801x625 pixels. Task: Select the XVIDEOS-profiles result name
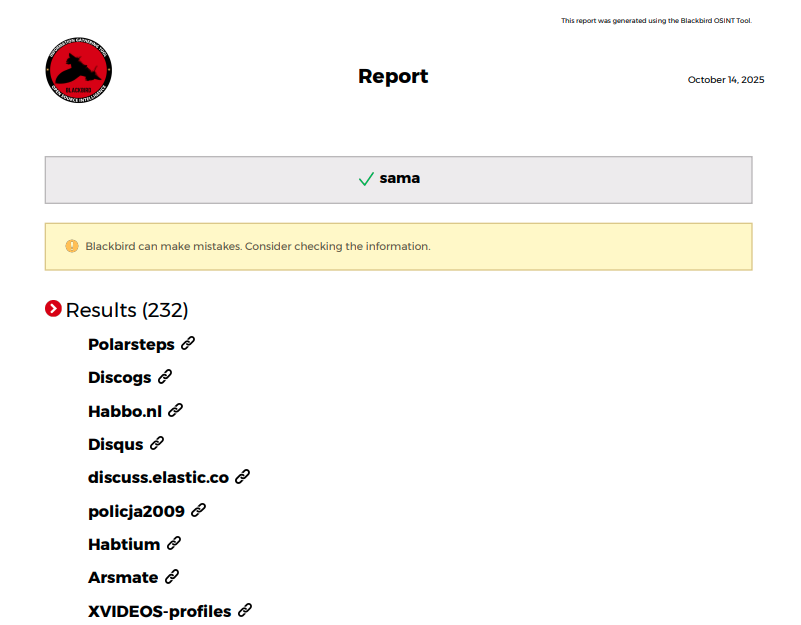(159, 612)
